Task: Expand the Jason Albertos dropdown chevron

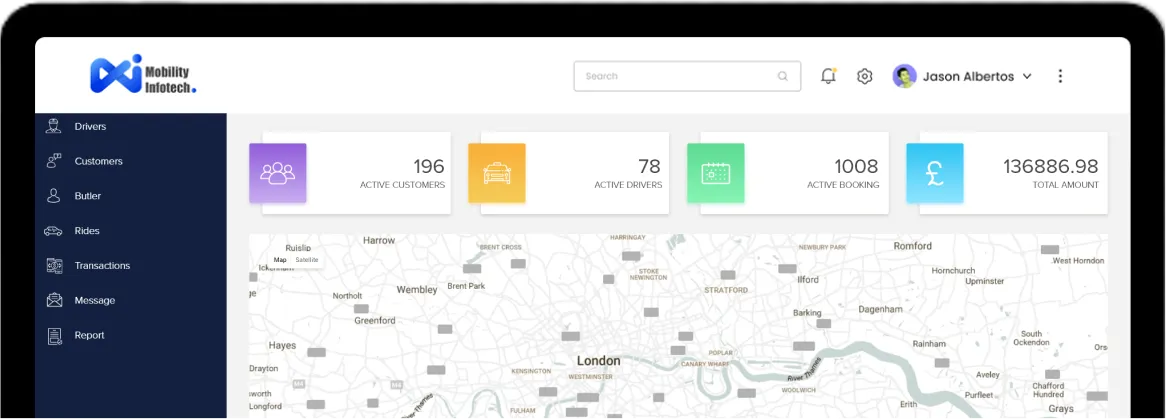Action: pyautogui.click(x=1027, y=76)
